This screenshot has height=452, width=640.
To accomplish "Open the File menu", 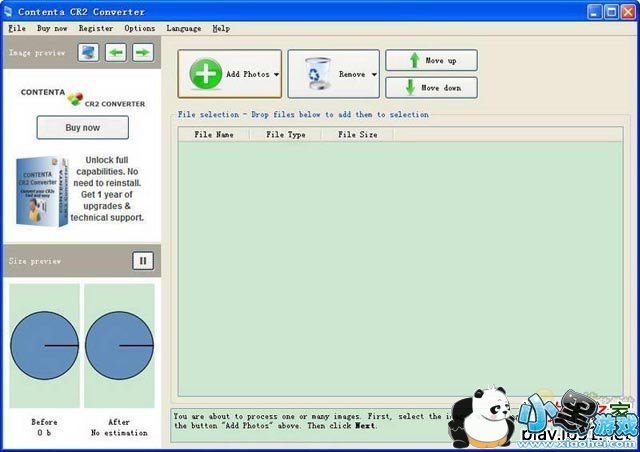I will click(17, 28).
